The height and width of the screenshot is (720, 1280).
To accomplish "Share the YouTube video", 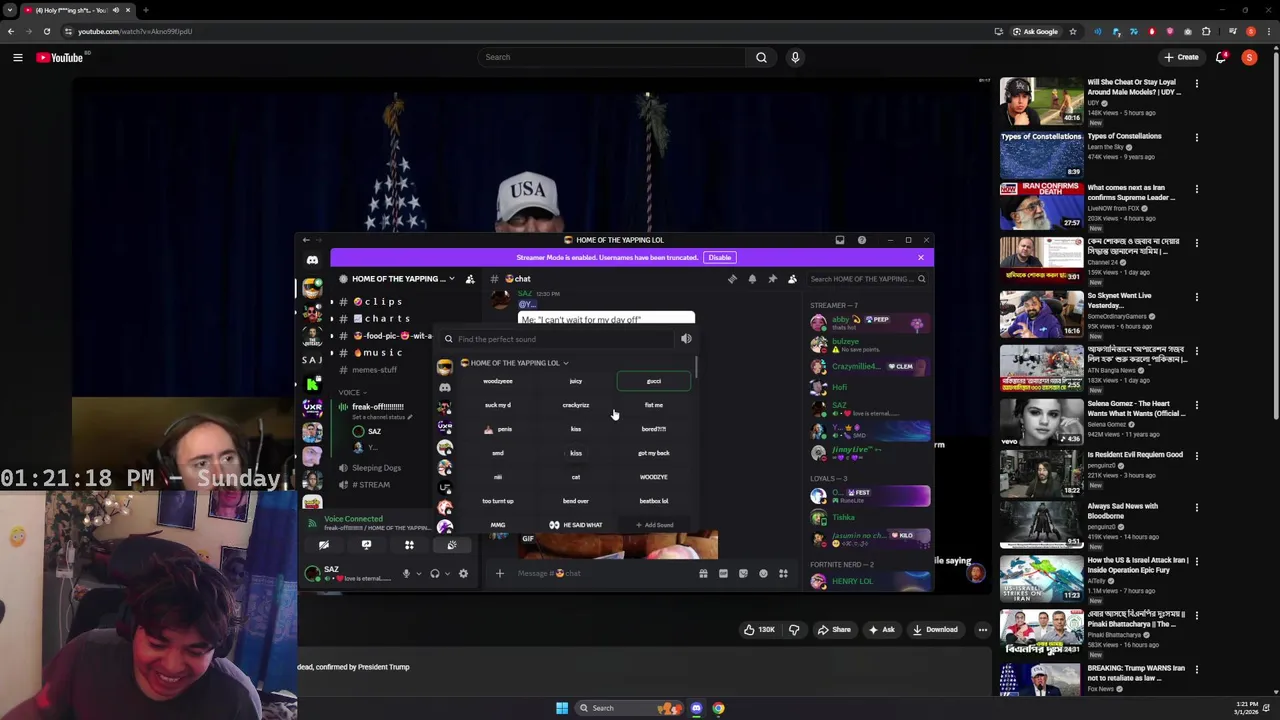I will (834, 630).
